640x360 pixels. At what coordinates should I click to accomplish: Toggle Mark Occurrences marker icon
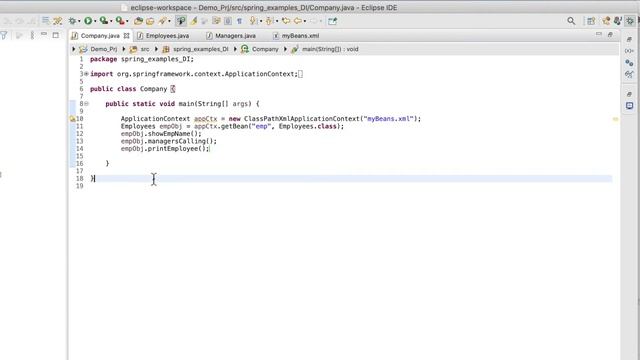tap(193, 21)
